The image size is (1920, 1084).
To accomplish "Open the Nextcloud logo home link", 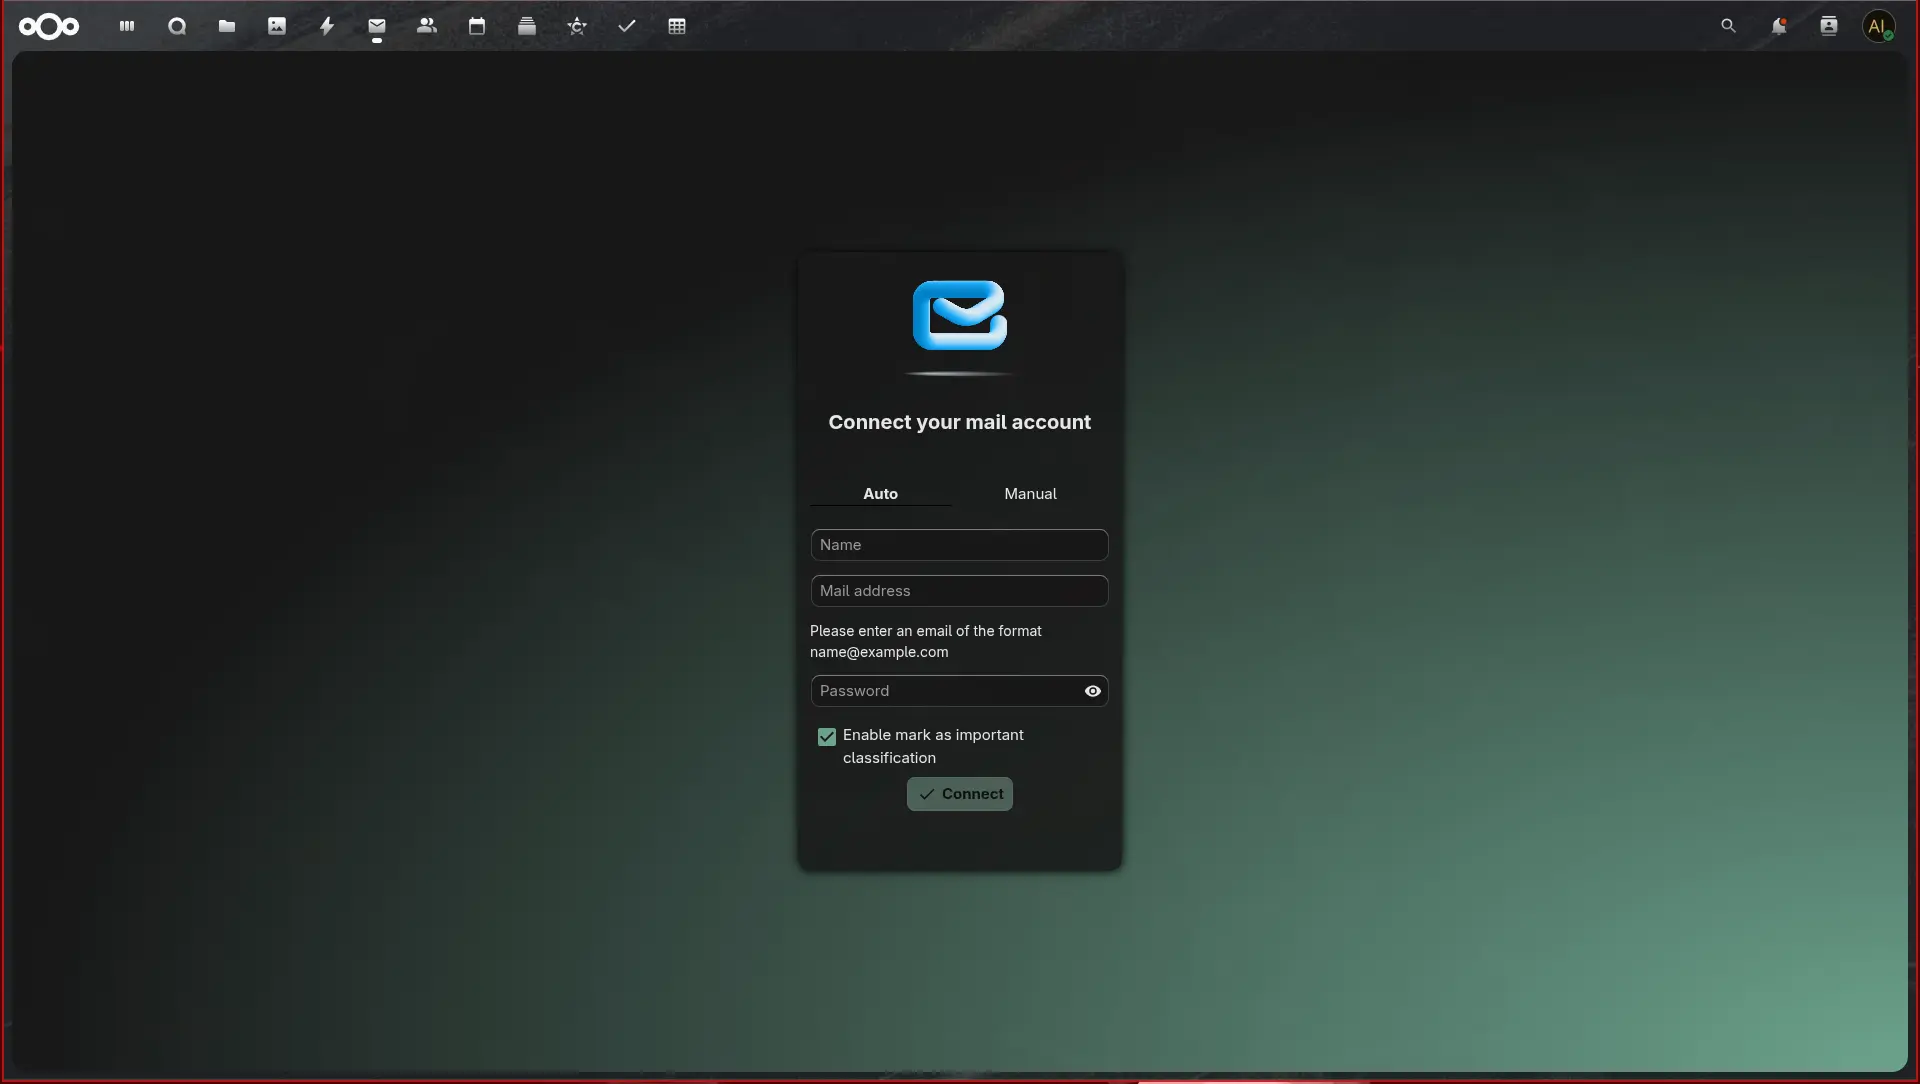I will pyautogui.click(x=49, y=26).
